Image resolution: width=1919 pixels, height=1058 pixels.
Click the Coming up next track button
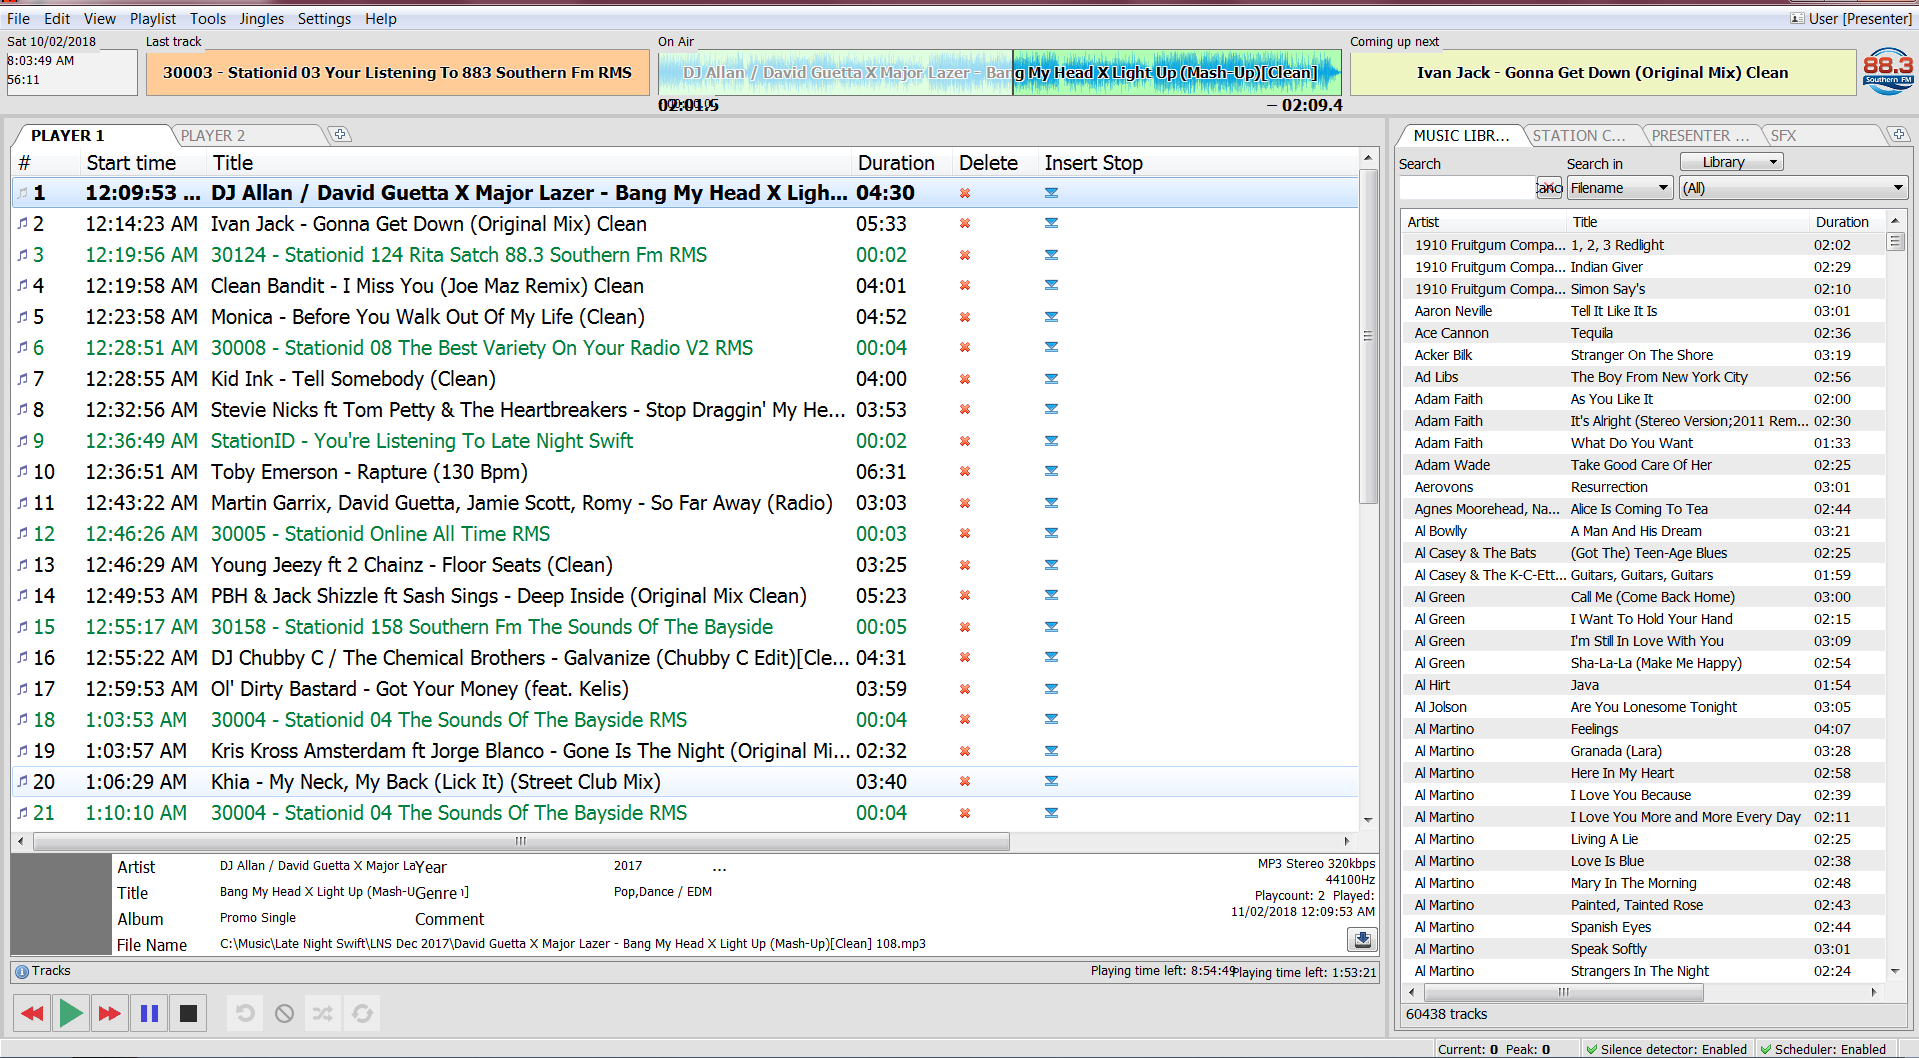pos(1602,73)
